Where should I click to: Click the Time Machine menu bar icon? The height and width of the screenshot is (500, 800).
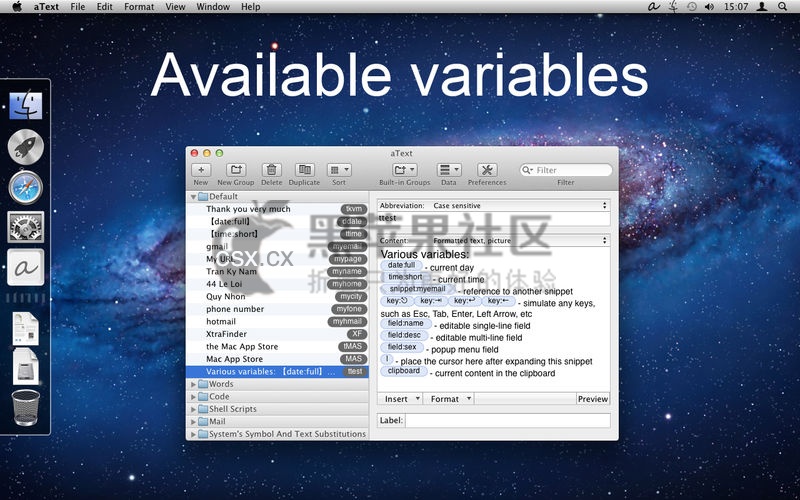691,7
